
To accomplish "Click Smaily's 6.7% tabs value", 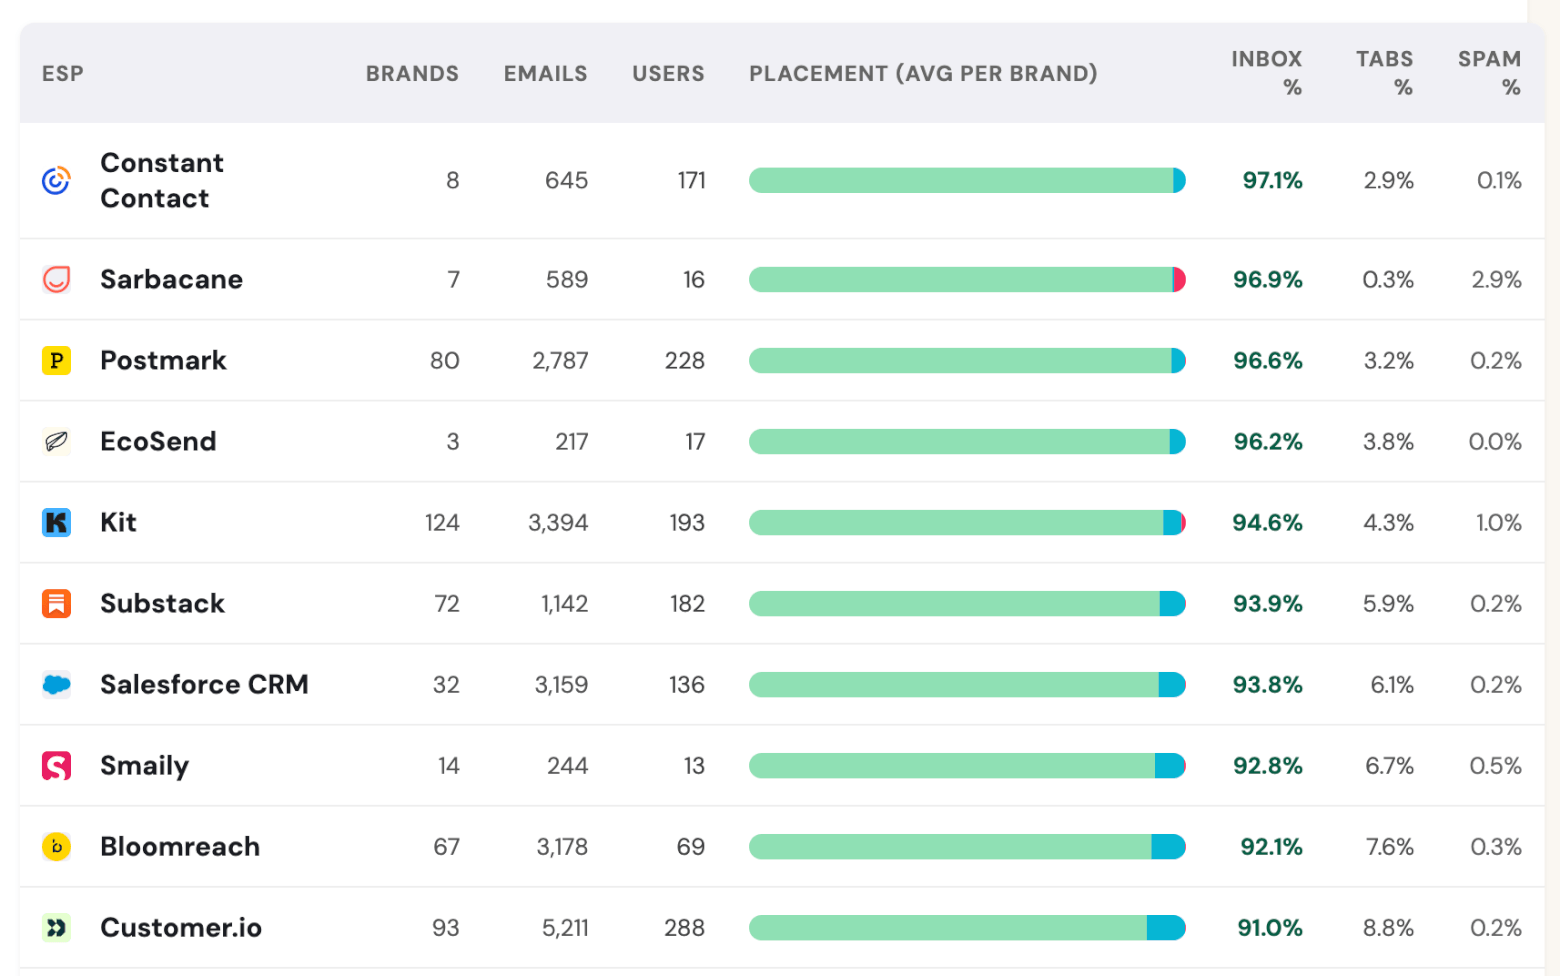I will (x=1389, y=765).
